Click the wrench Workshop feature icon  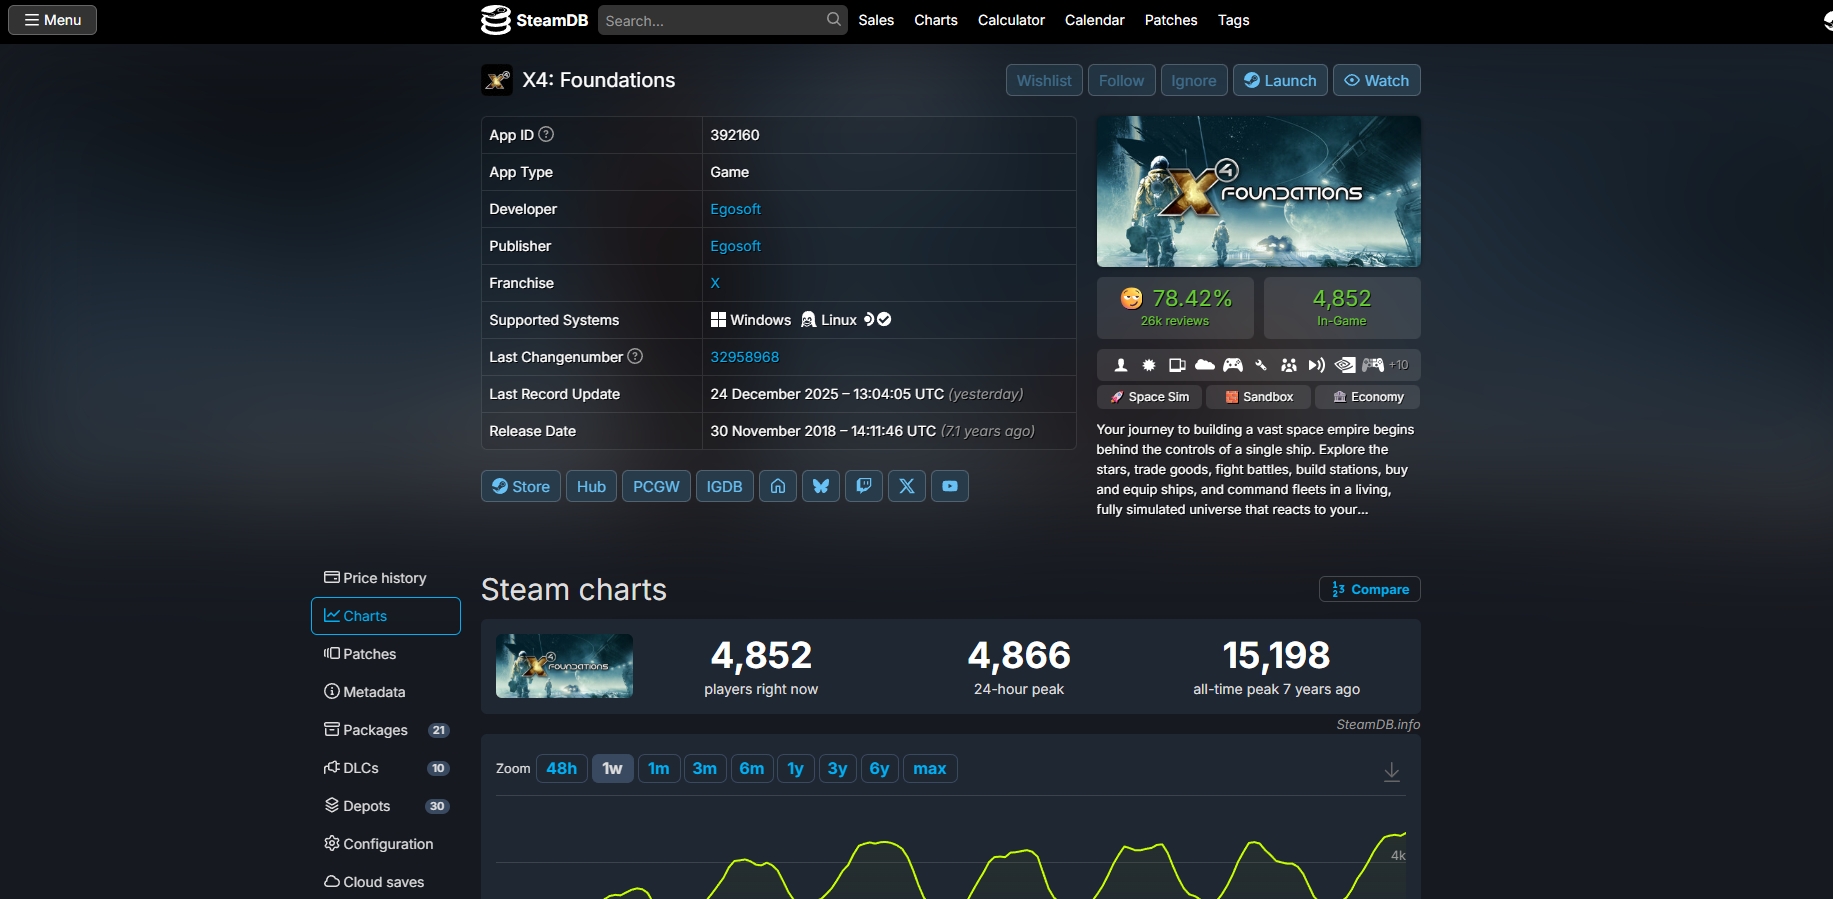(1261, 365)
